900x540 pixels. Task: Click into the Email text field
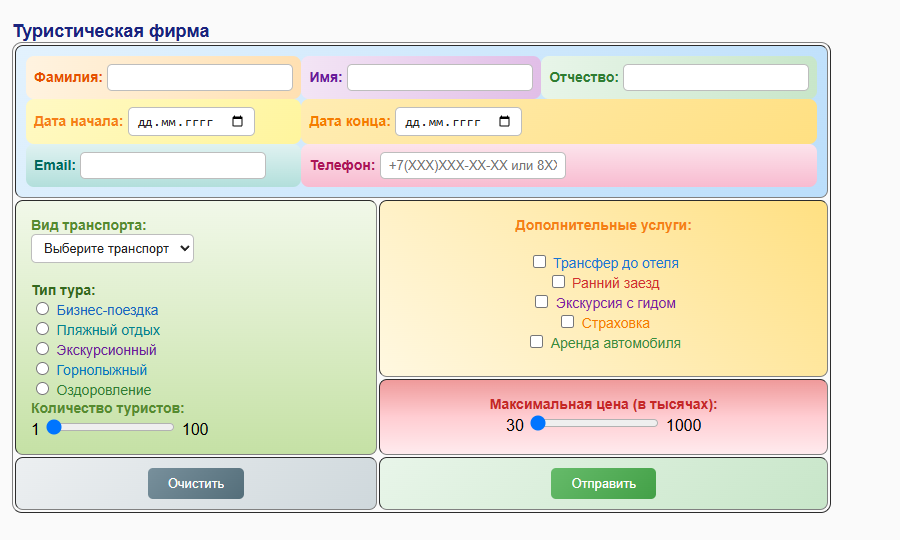tap(173, 165)
